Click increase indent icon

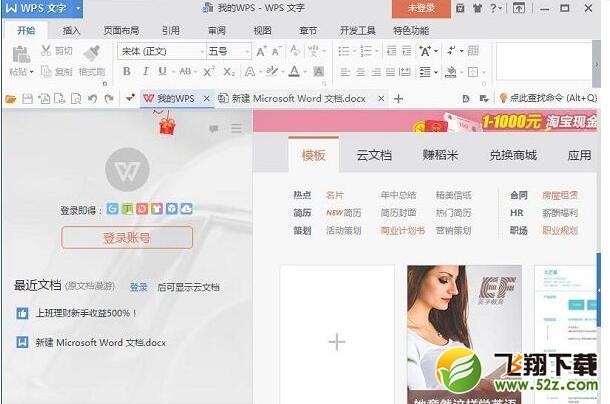[x=407, y=51]
